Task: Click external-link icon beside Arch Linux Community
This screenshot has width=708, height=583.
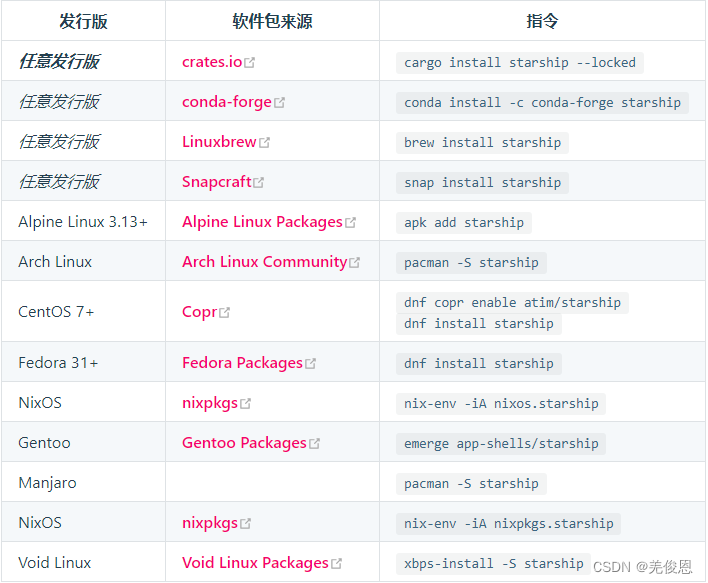Action: [x=354, y=262]
